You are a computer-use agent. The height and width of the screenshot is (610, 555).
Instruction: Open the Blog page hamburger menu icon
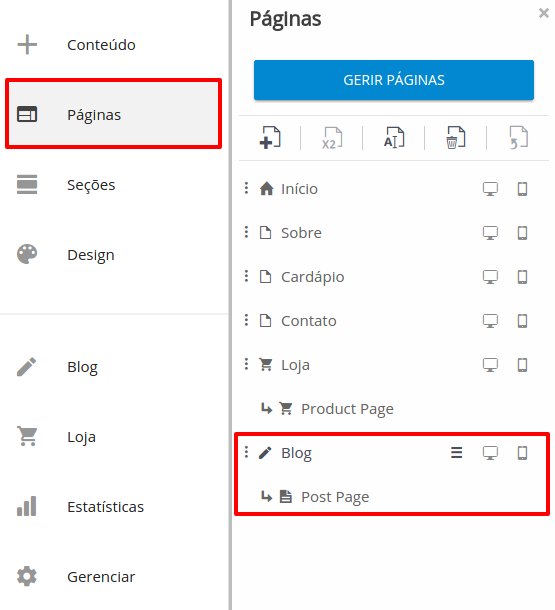(457, 453)
